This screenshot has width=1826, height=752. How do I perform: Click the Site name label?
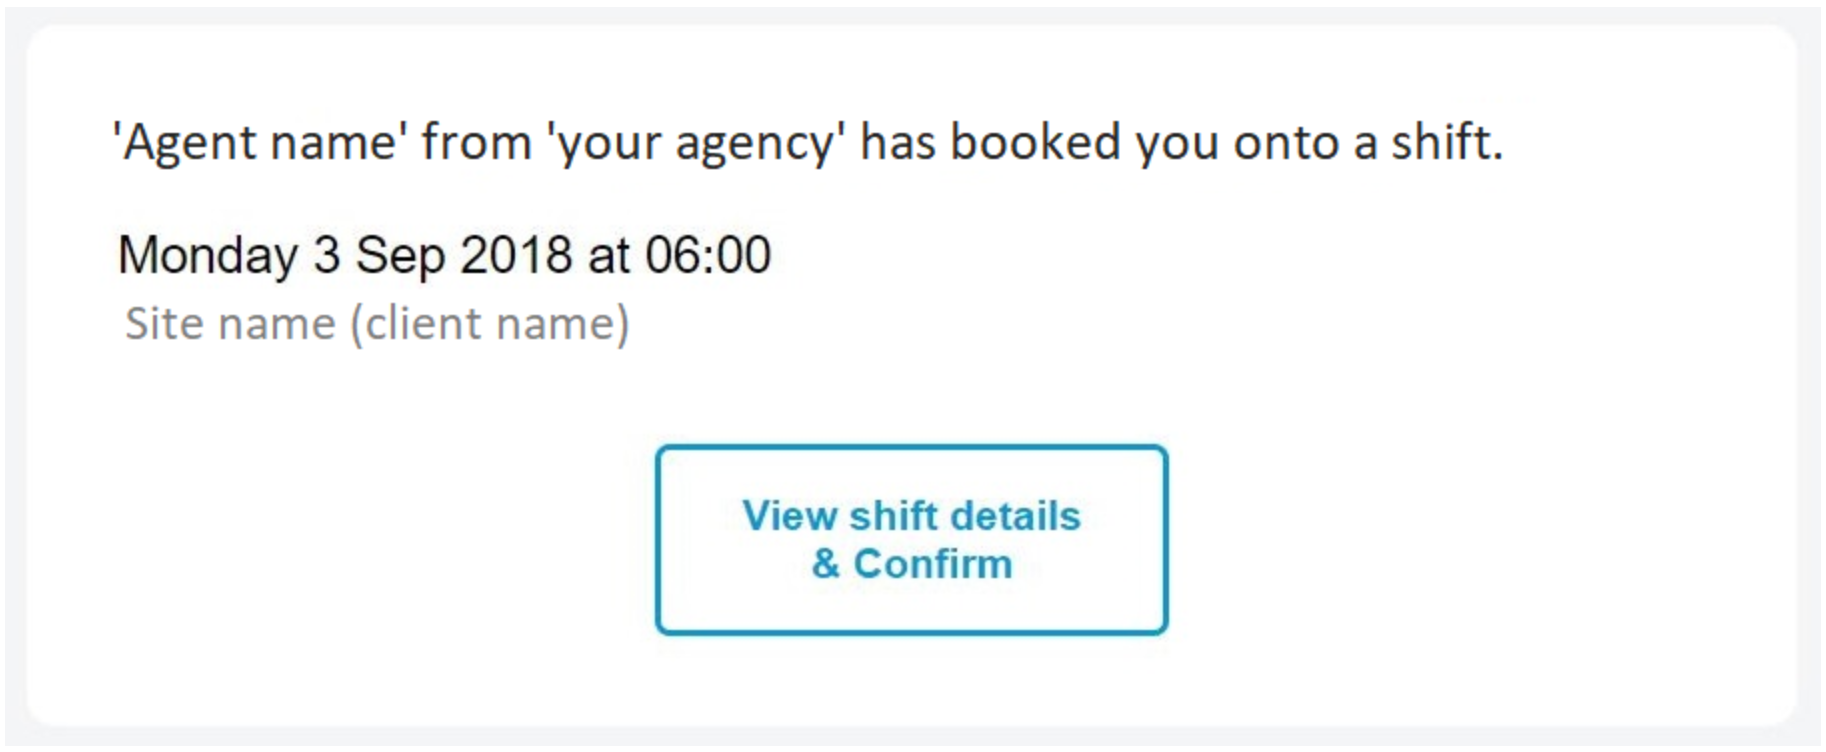230,324
